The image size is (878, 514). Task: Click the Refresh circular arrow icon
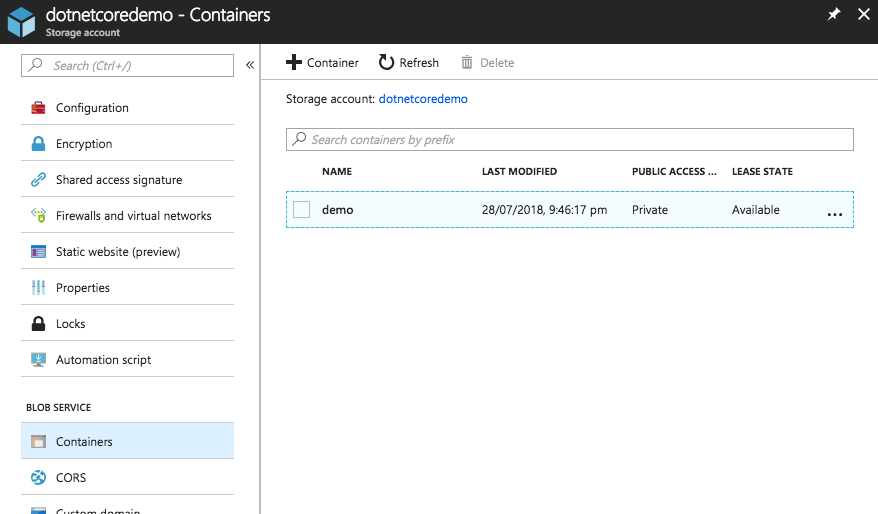(386, 62)
